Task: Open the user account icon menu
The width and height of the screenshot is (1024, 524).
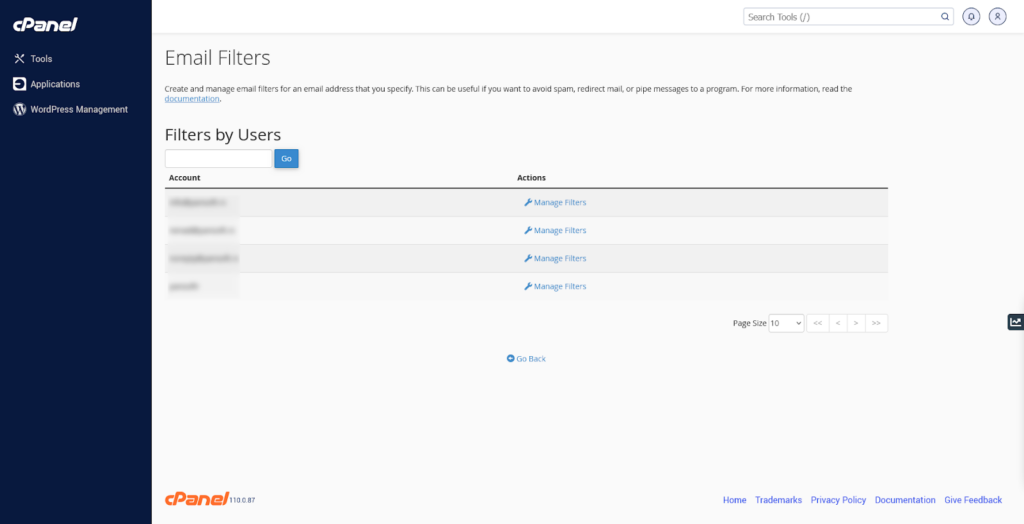Action: pos(997,17)
